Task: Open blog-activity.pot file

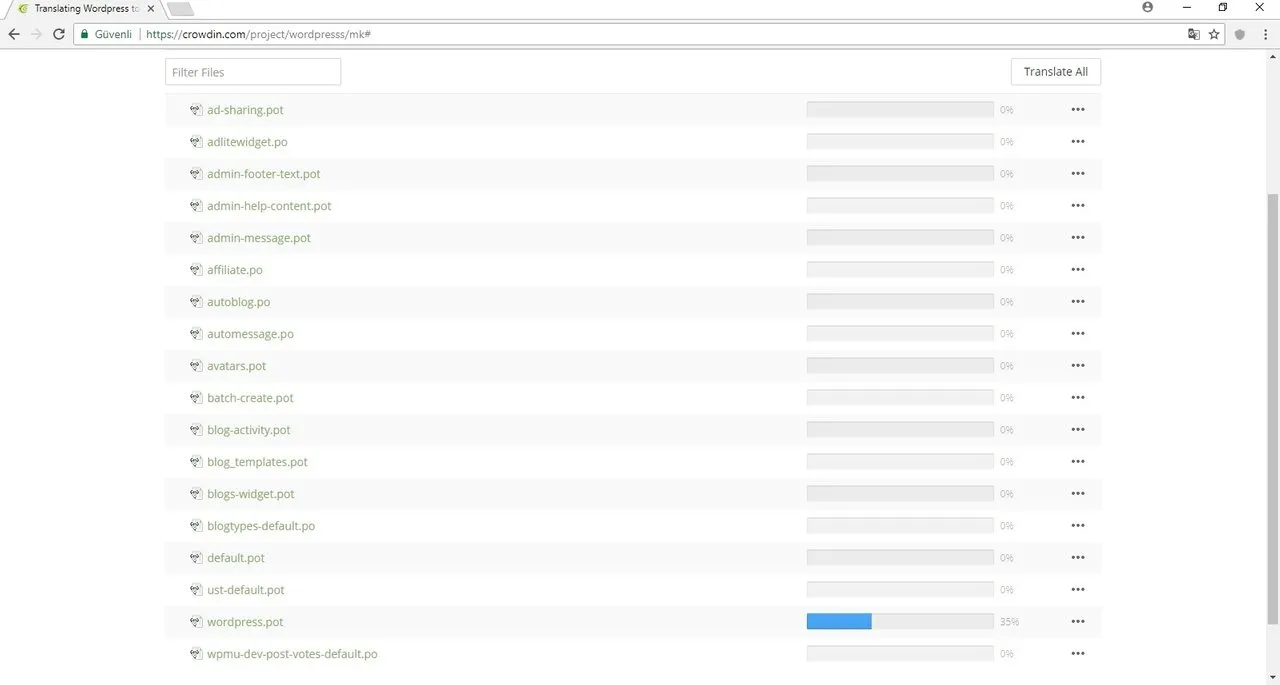Action: (249, 430)
